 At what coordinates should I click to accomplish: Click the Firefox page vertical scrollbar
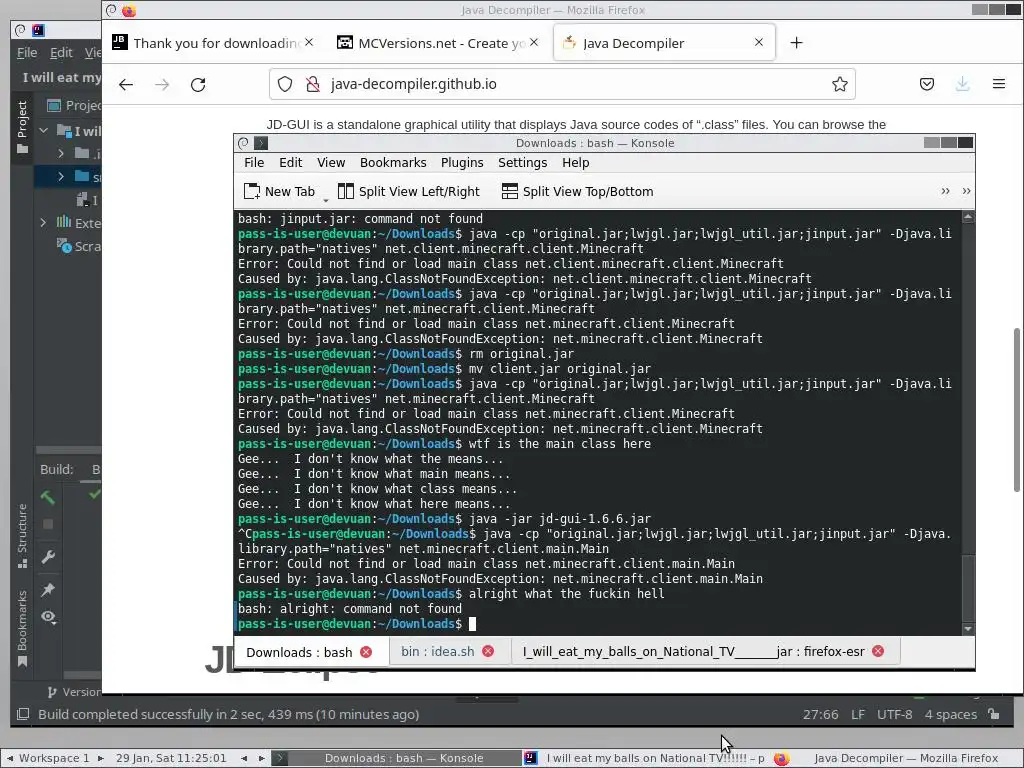[1017, 409]
